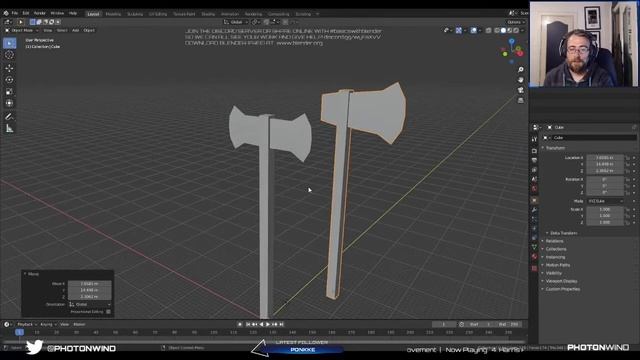Click the timeline End frame field
Viewport: 640px width, 360px height.
509,324
